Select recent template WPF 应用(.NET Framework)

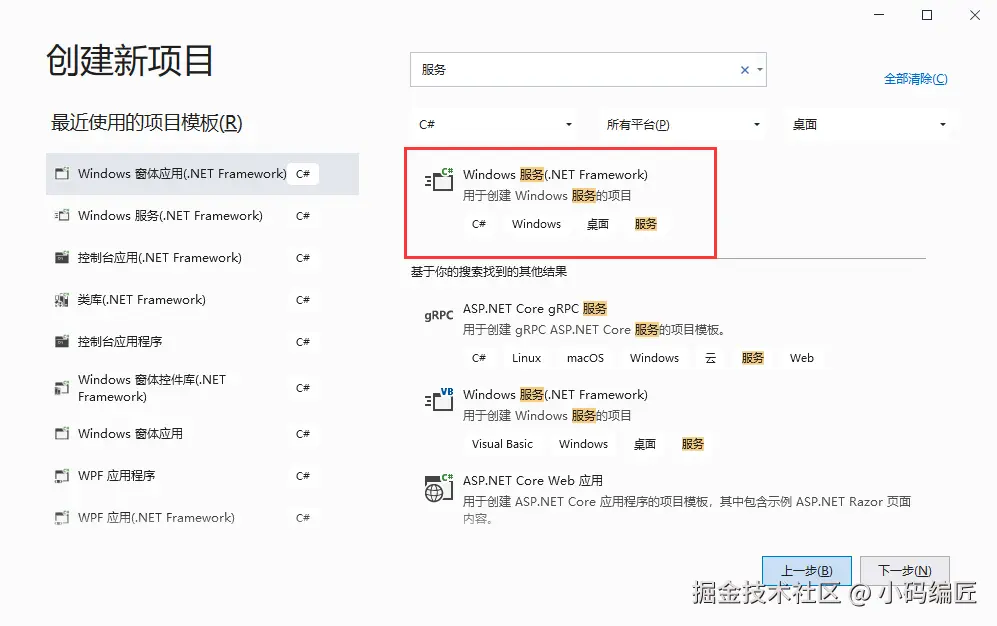[x=202, y=517]
